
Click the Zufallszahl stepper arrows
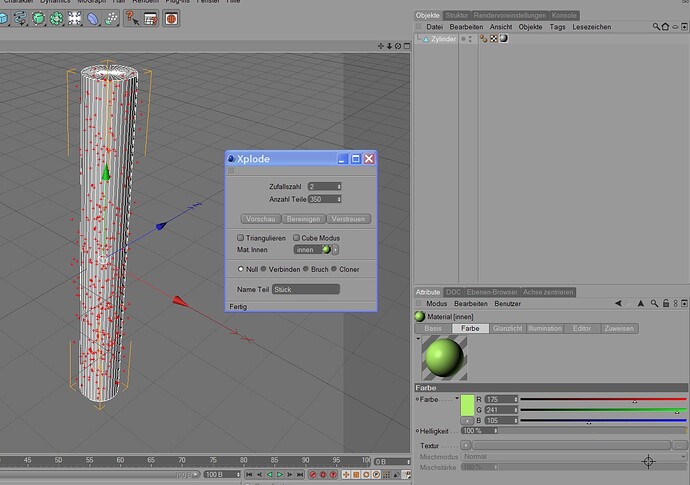339,187
